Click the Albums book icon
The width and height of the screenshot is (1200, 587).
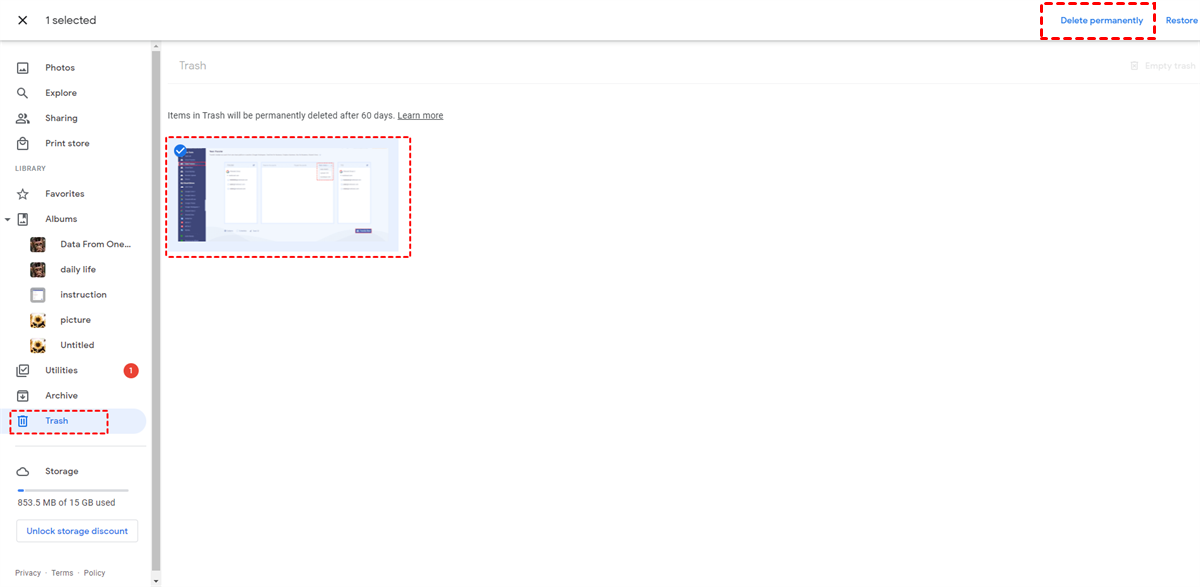pyautogui.click(x=23, y=219)
